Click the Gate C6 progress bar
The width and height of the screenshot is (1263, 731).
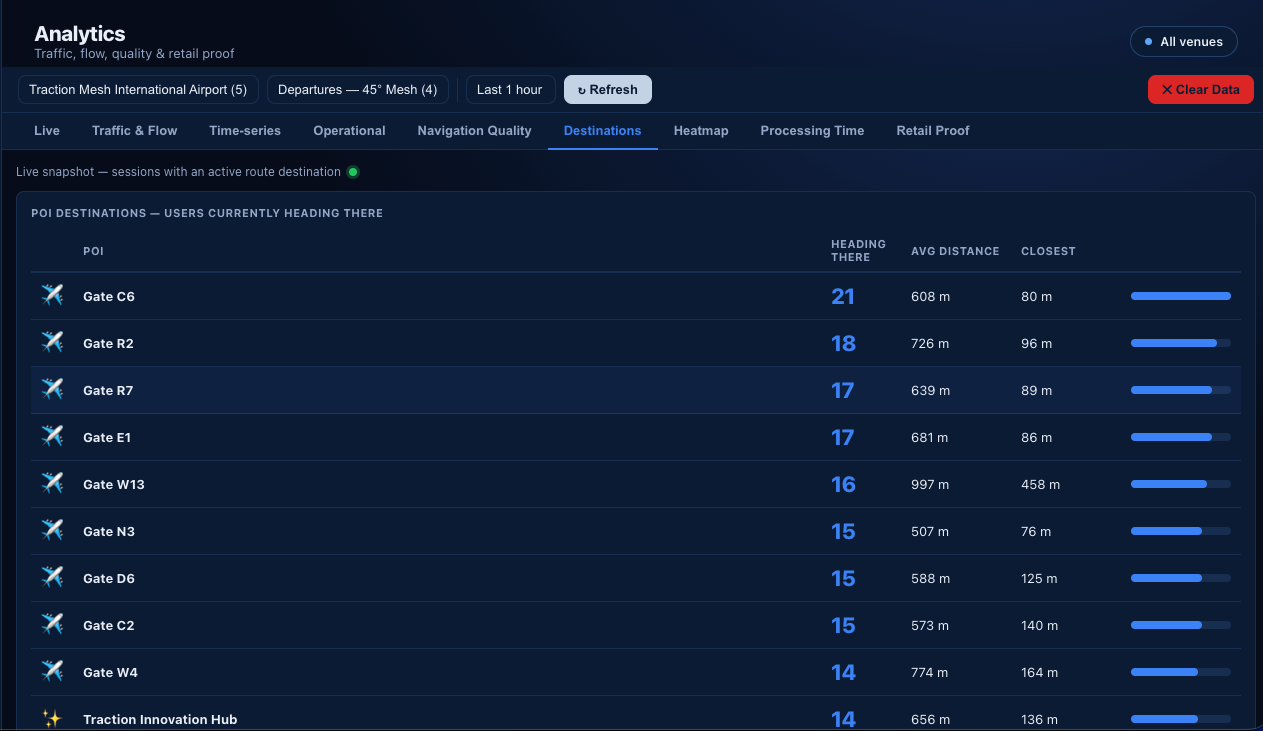(x=1181, y=296)
